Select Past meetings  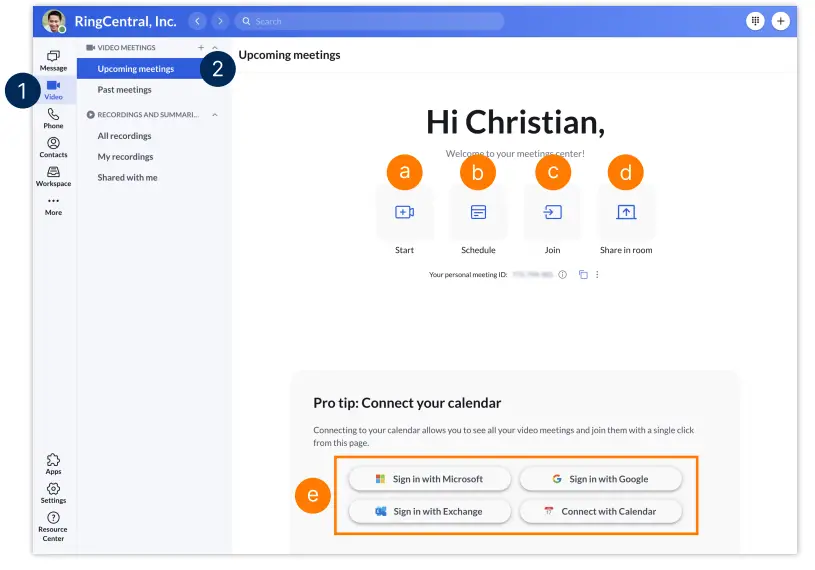(124, 89)
